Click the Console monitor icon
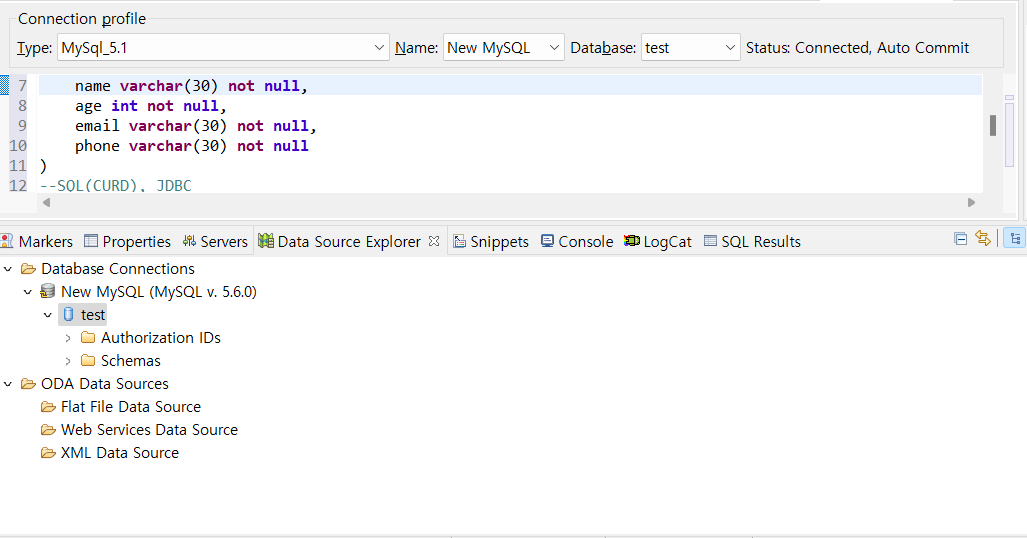 pyautogui.click(x=548, y=241)
